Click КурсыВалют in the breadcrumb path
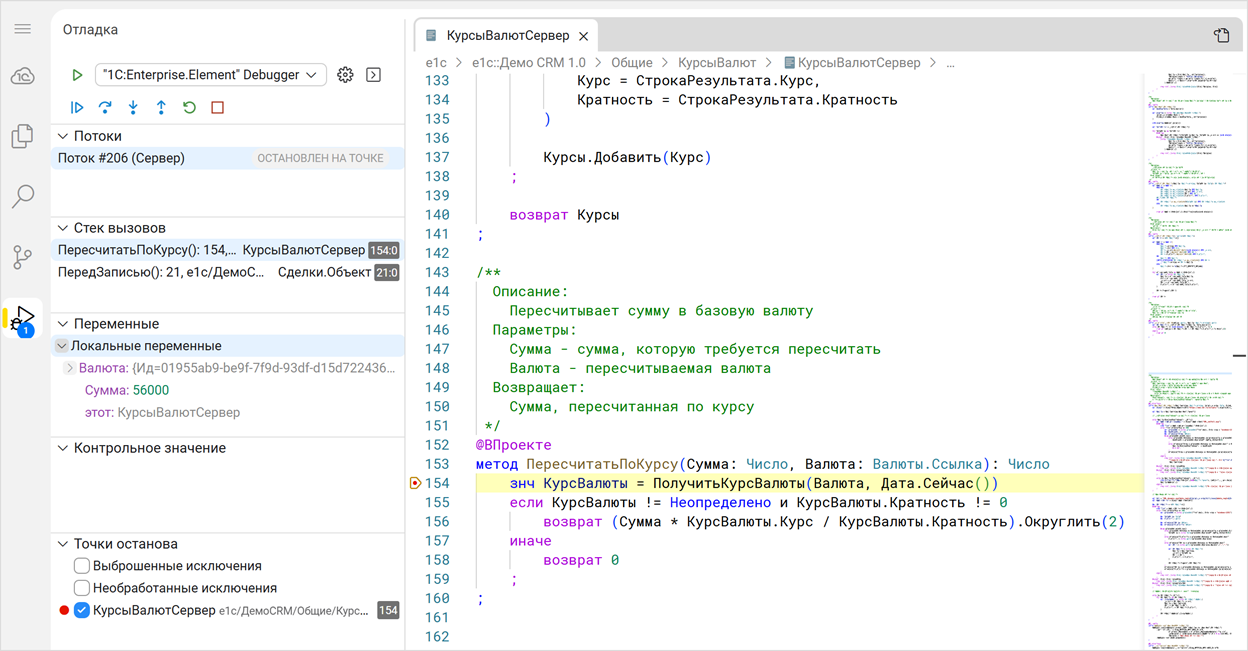Image resolution: width=1248 pixels, height=651 pixels. coord(717,62)
